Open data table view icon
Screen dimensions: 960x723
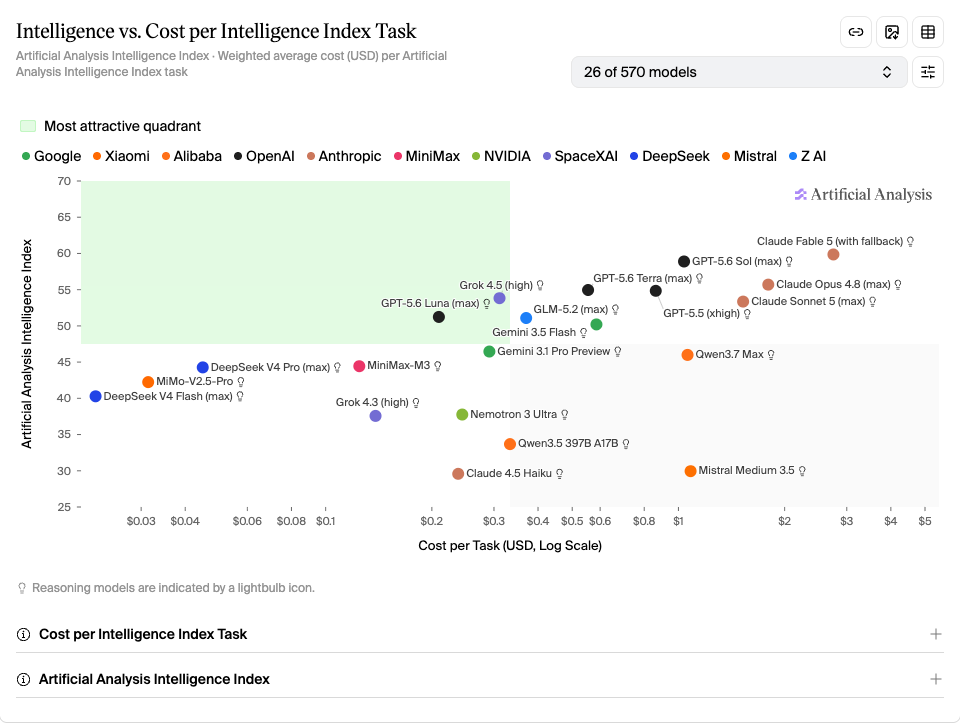[x=928, y=32]
